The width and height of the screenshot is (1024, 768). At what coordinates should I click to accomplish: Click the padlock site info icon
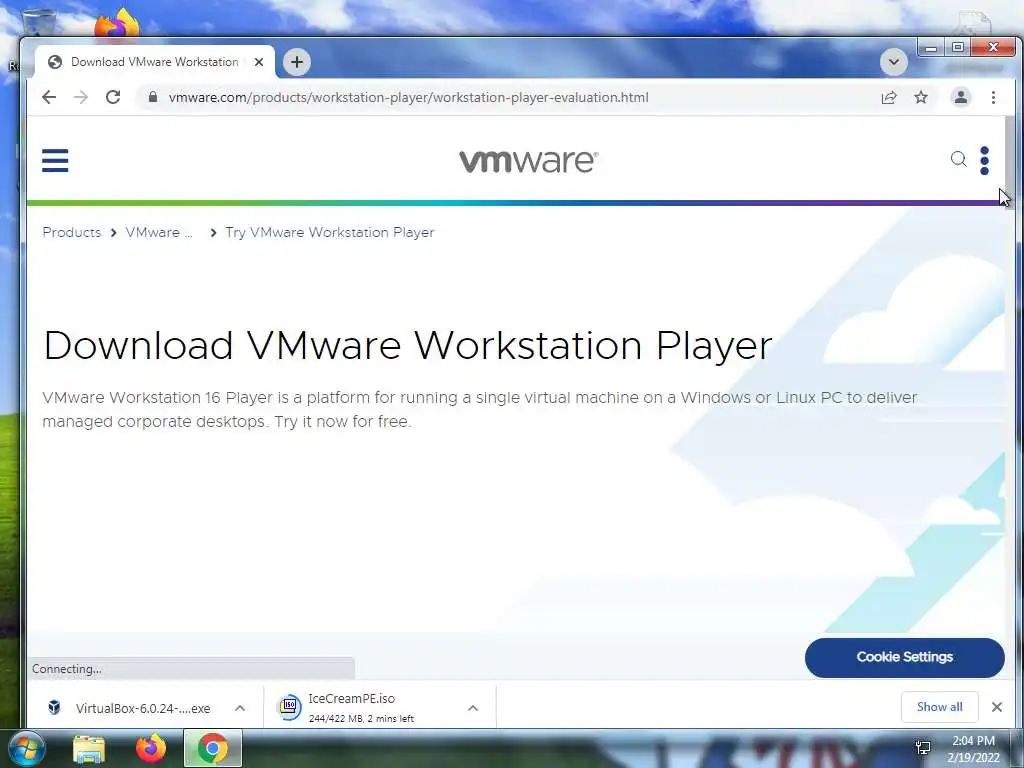click(x=153, y=97)
